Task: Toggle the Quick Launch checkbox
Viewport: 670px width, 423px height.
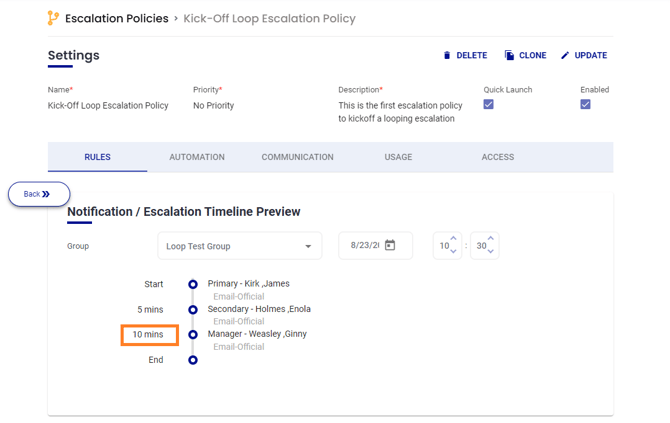Action: (488, 104)
